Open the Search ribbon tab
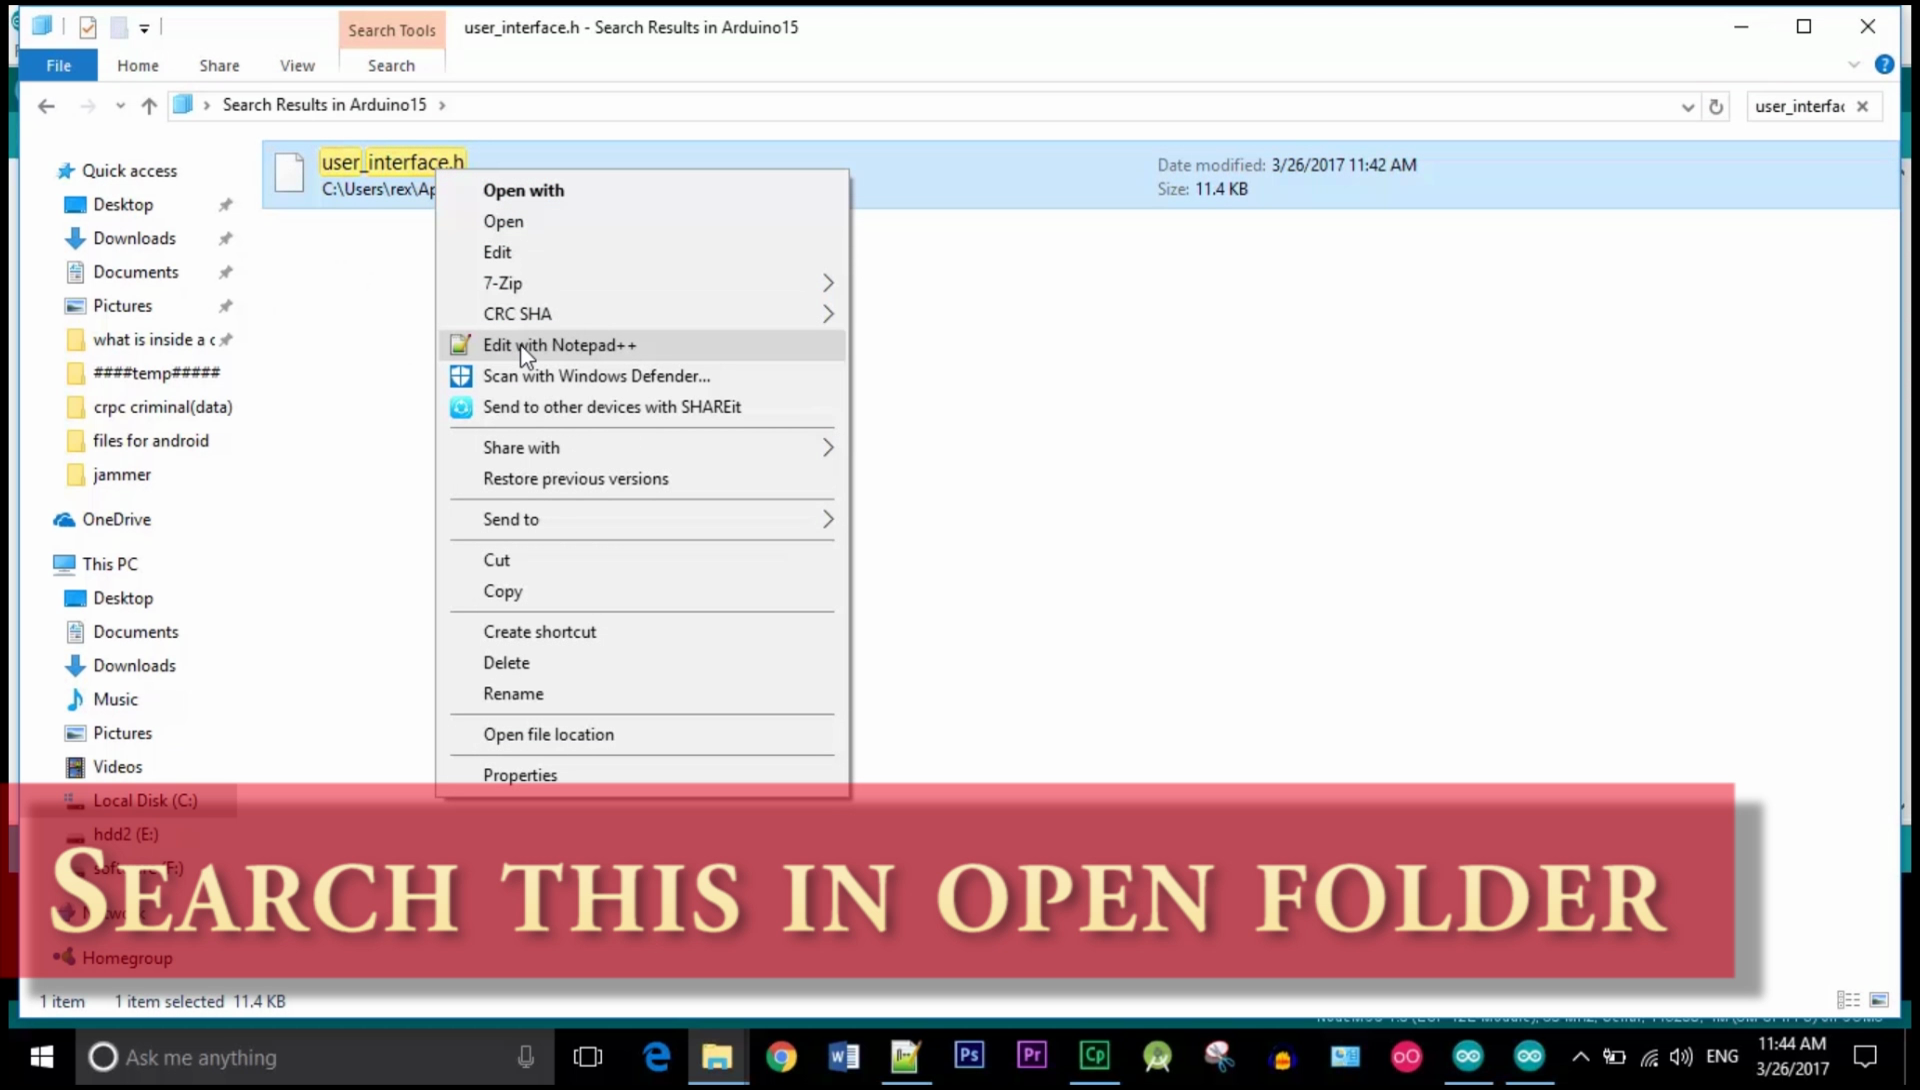Viewport: 1920px width, 1090px height. [x=391, y=65]
